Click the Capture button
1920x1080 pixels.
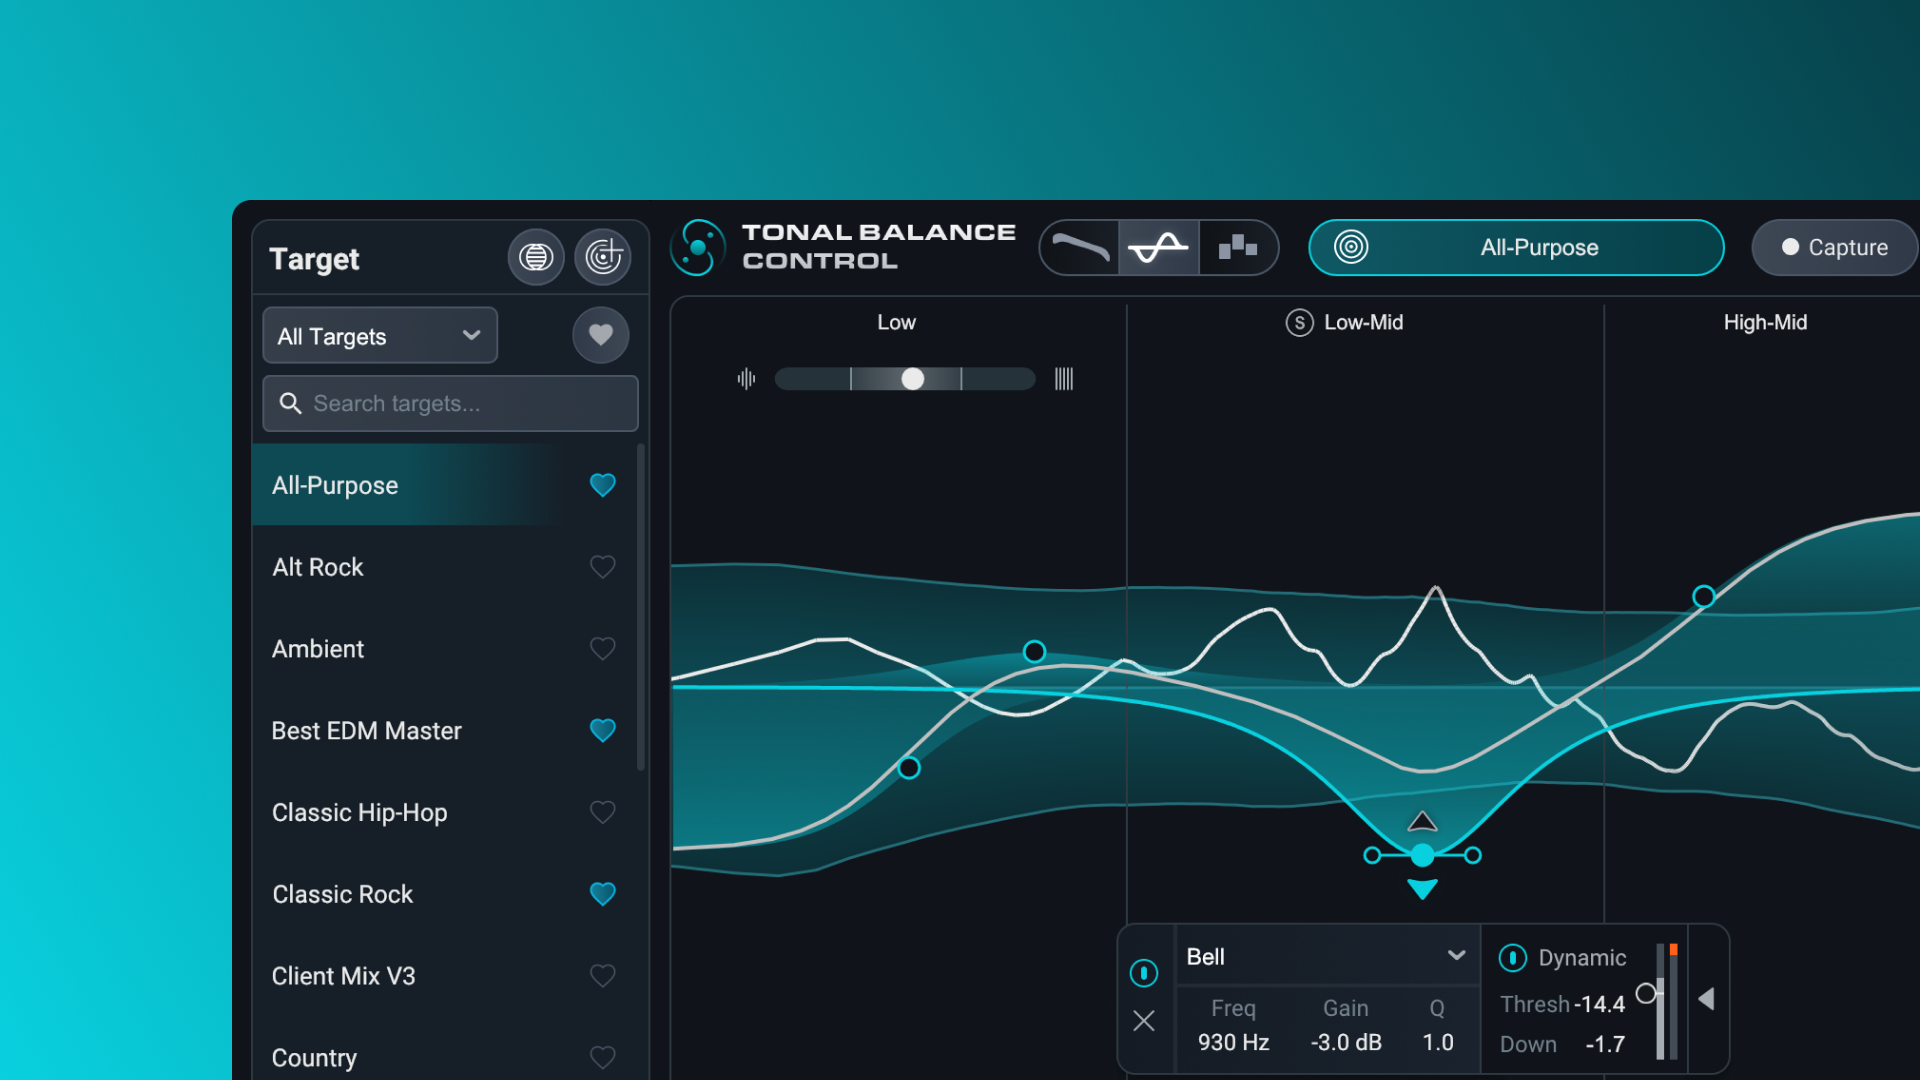(1834, 247)
